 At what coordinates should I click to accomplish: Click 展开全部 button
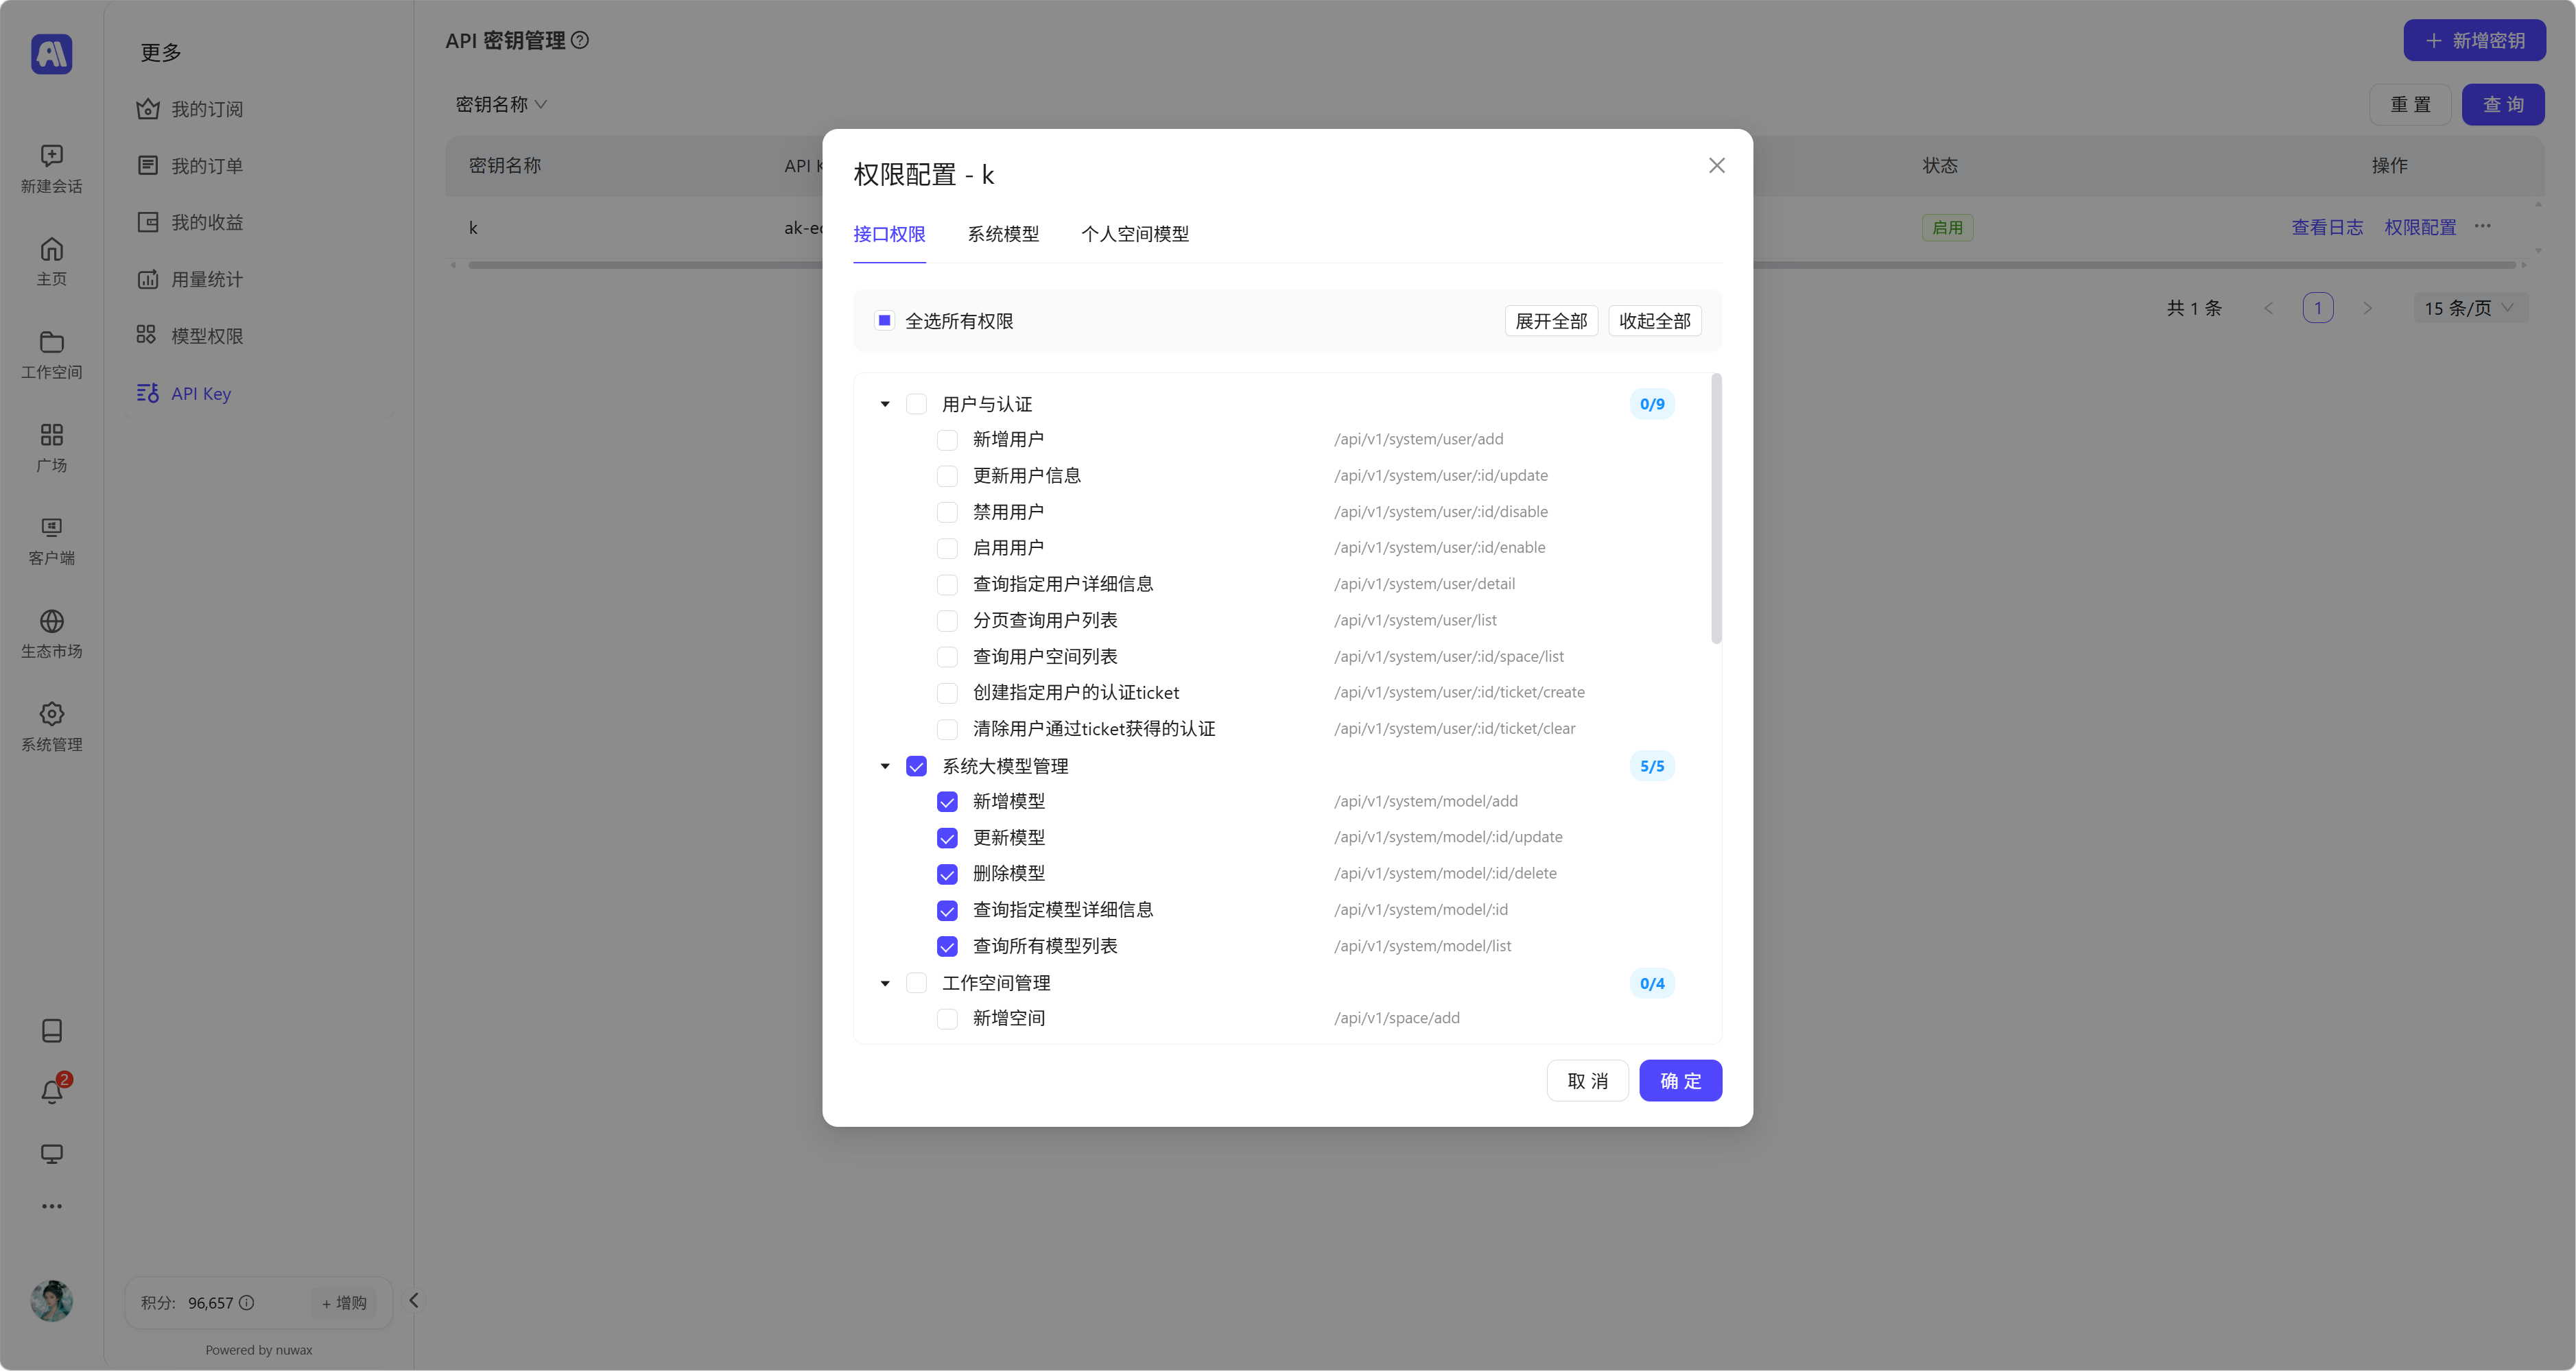pyautogui.click(x=1551, y=321)
